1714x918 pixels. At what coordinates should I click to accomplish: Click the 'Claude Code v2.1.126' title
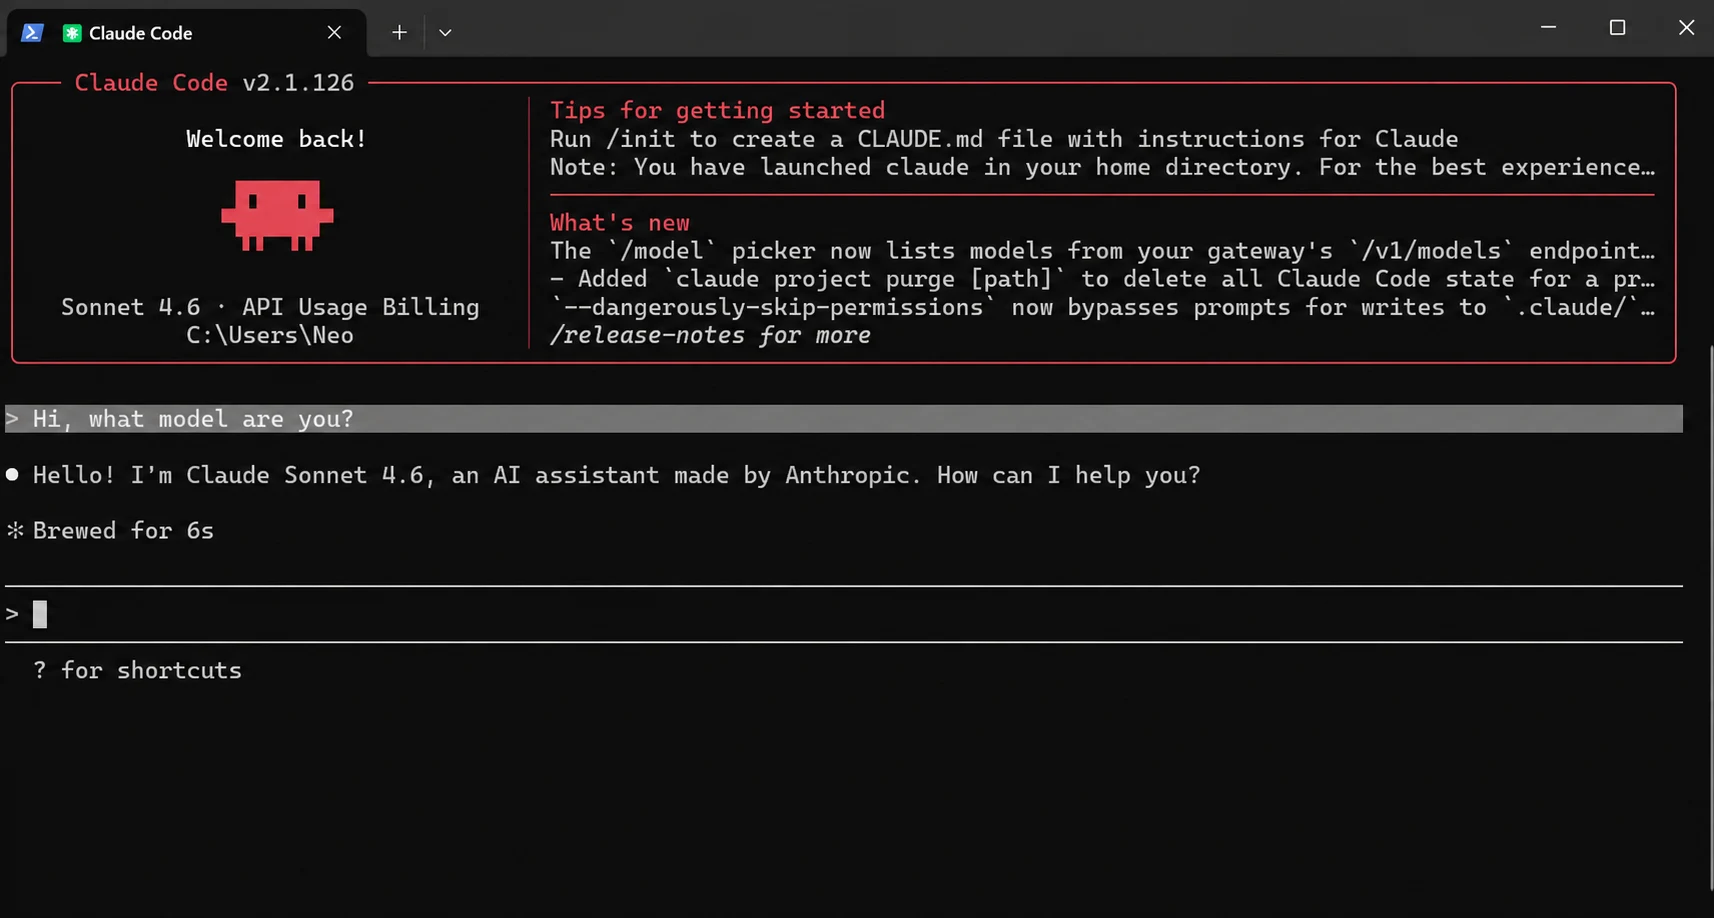[214, 83]
